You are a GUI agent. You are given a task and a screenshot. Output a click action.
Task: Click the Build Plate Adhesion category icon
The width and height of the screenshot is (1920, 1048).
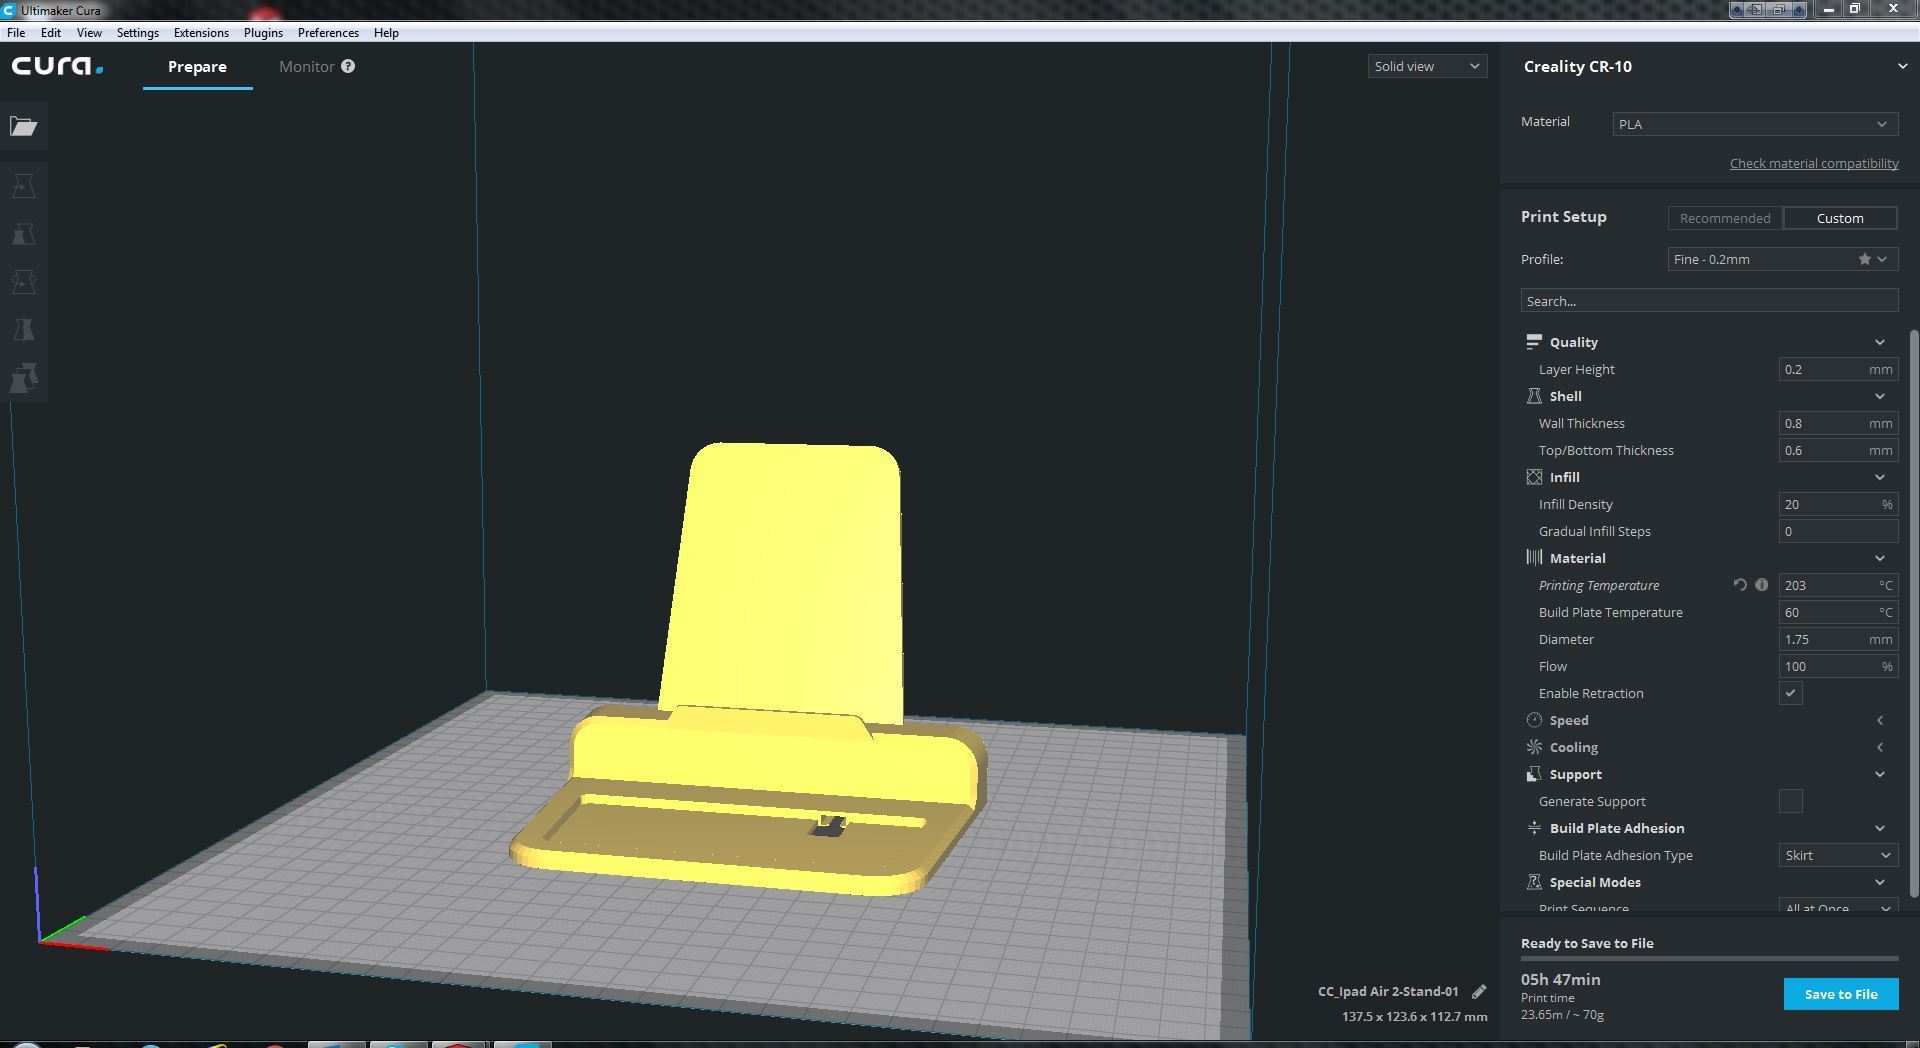[x=1534, y=828]
